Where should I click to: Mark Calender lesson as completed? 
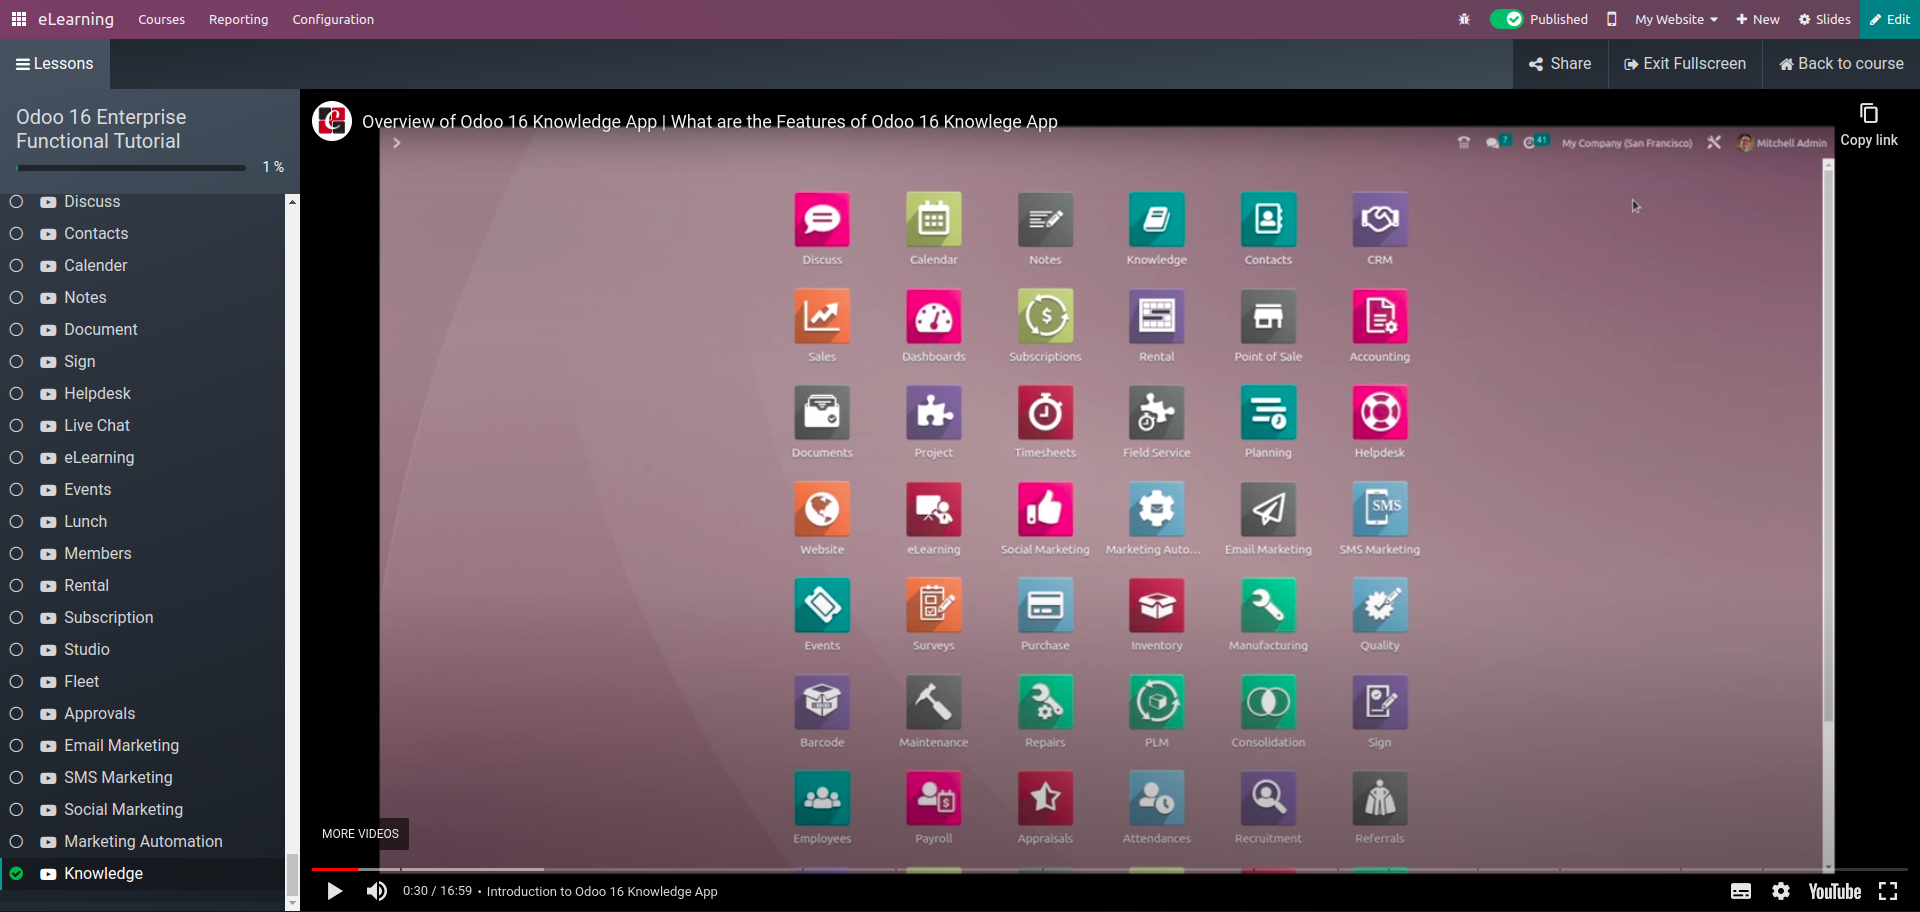pos(16,266)
